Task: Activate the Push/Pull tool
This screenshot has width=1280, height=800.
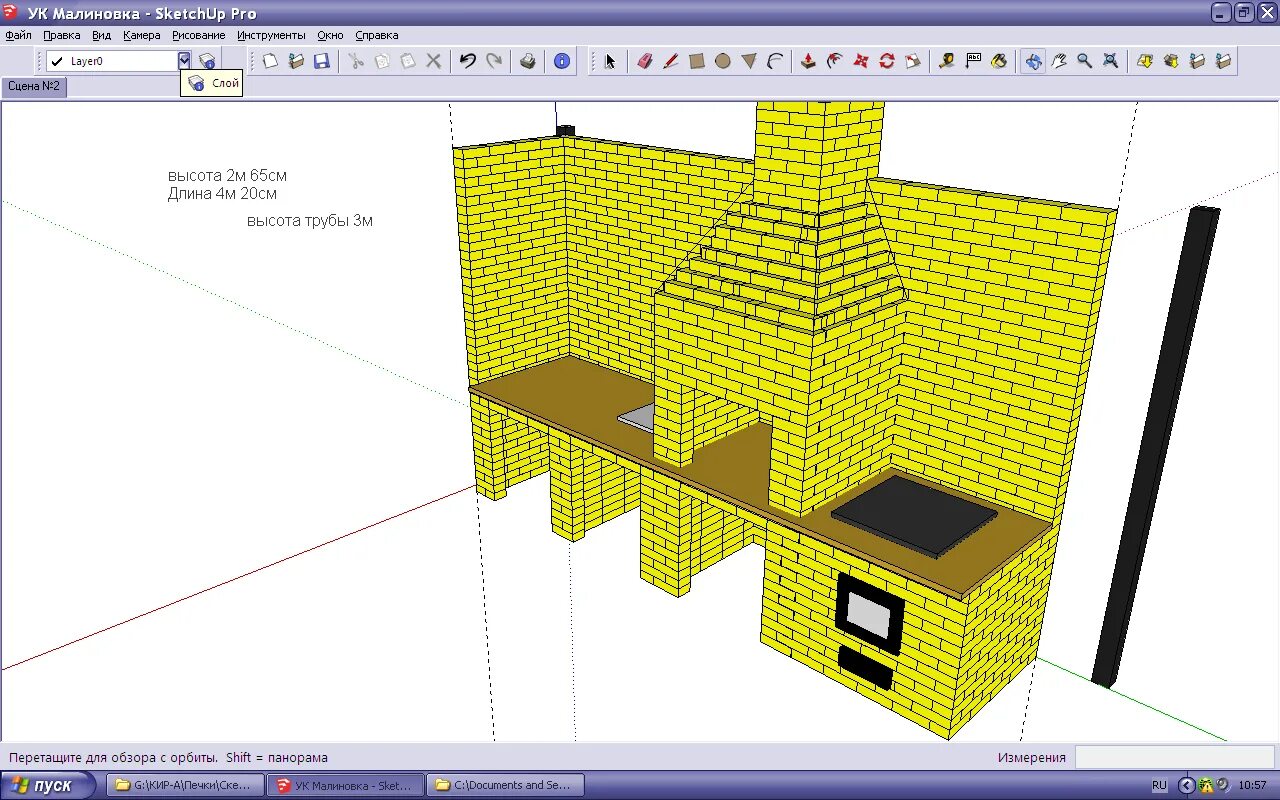Action: pos(806,61)
